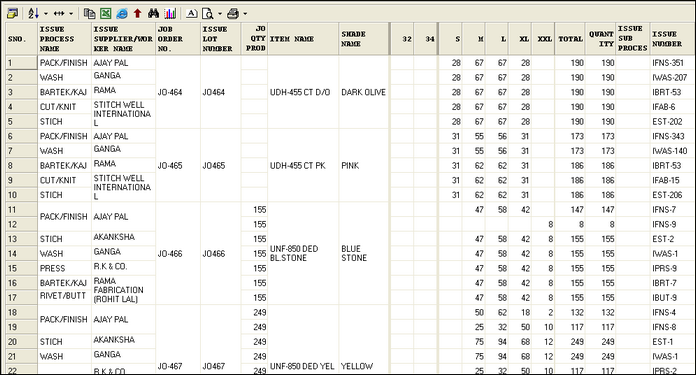Click the A-Z sort icon
This screenshot has height=375, width=696.
tap(33, 14)
